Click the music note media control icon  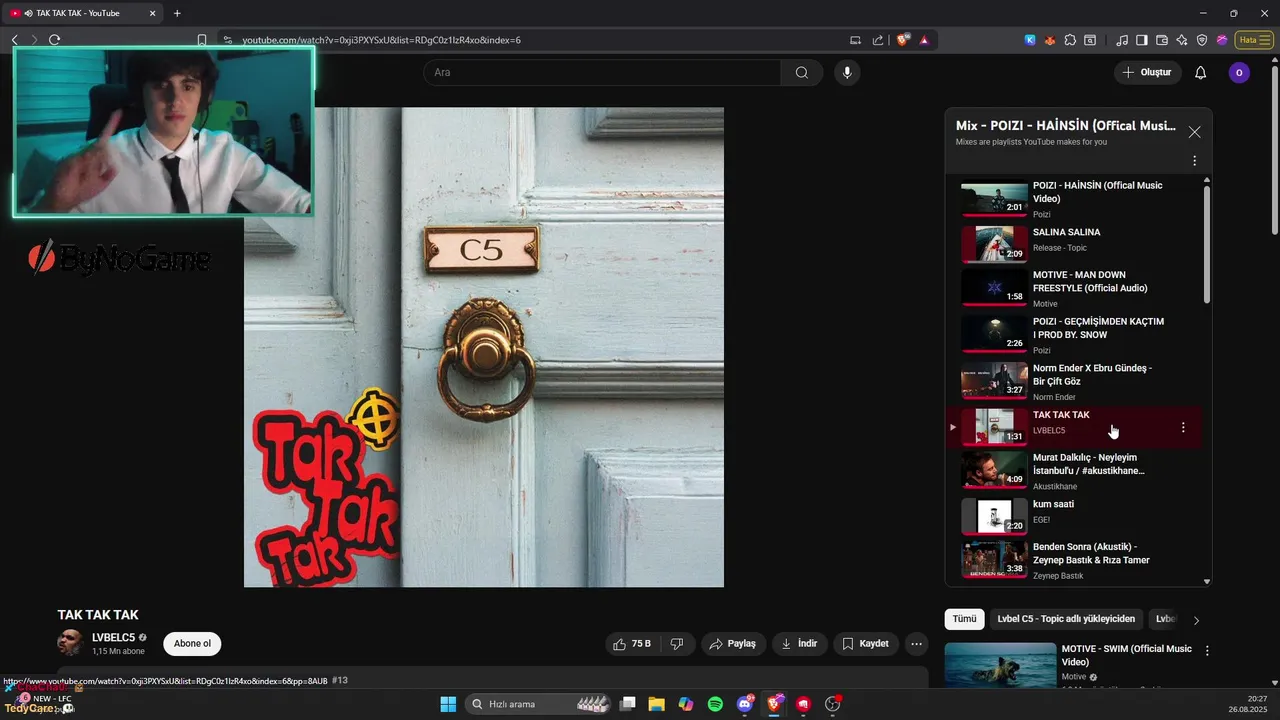pyautogui.click(x=1122, y=40)
